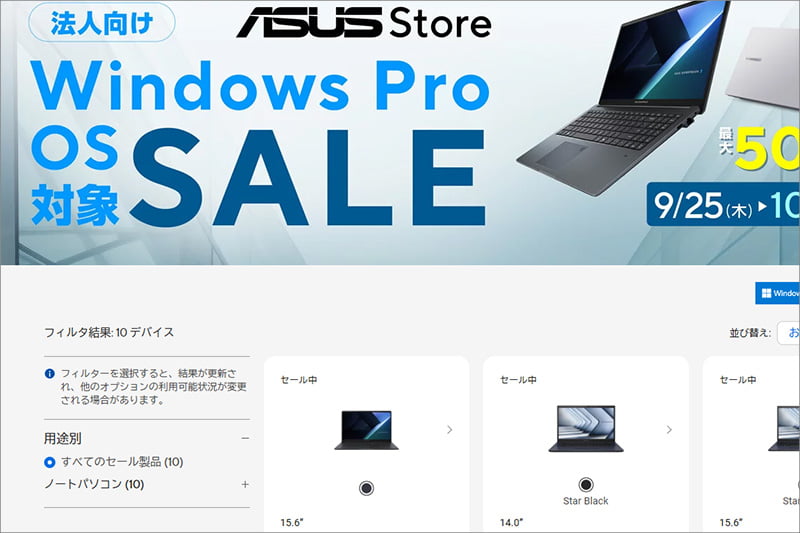Select Star Black color swatch on second card

586,484
